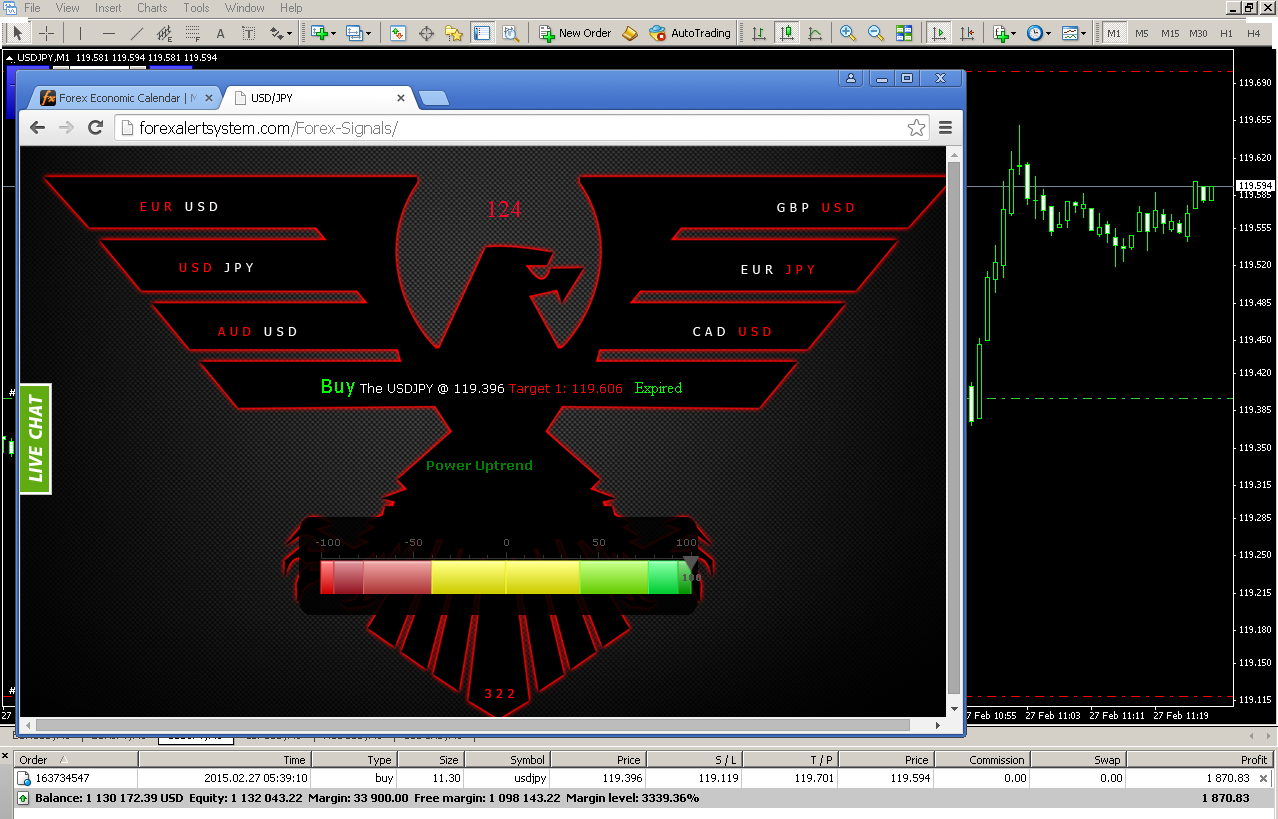Image resolution: width=1278 pixels, height=819 pixels.
Task: Click the New Order button
Action: coord(575,33)
